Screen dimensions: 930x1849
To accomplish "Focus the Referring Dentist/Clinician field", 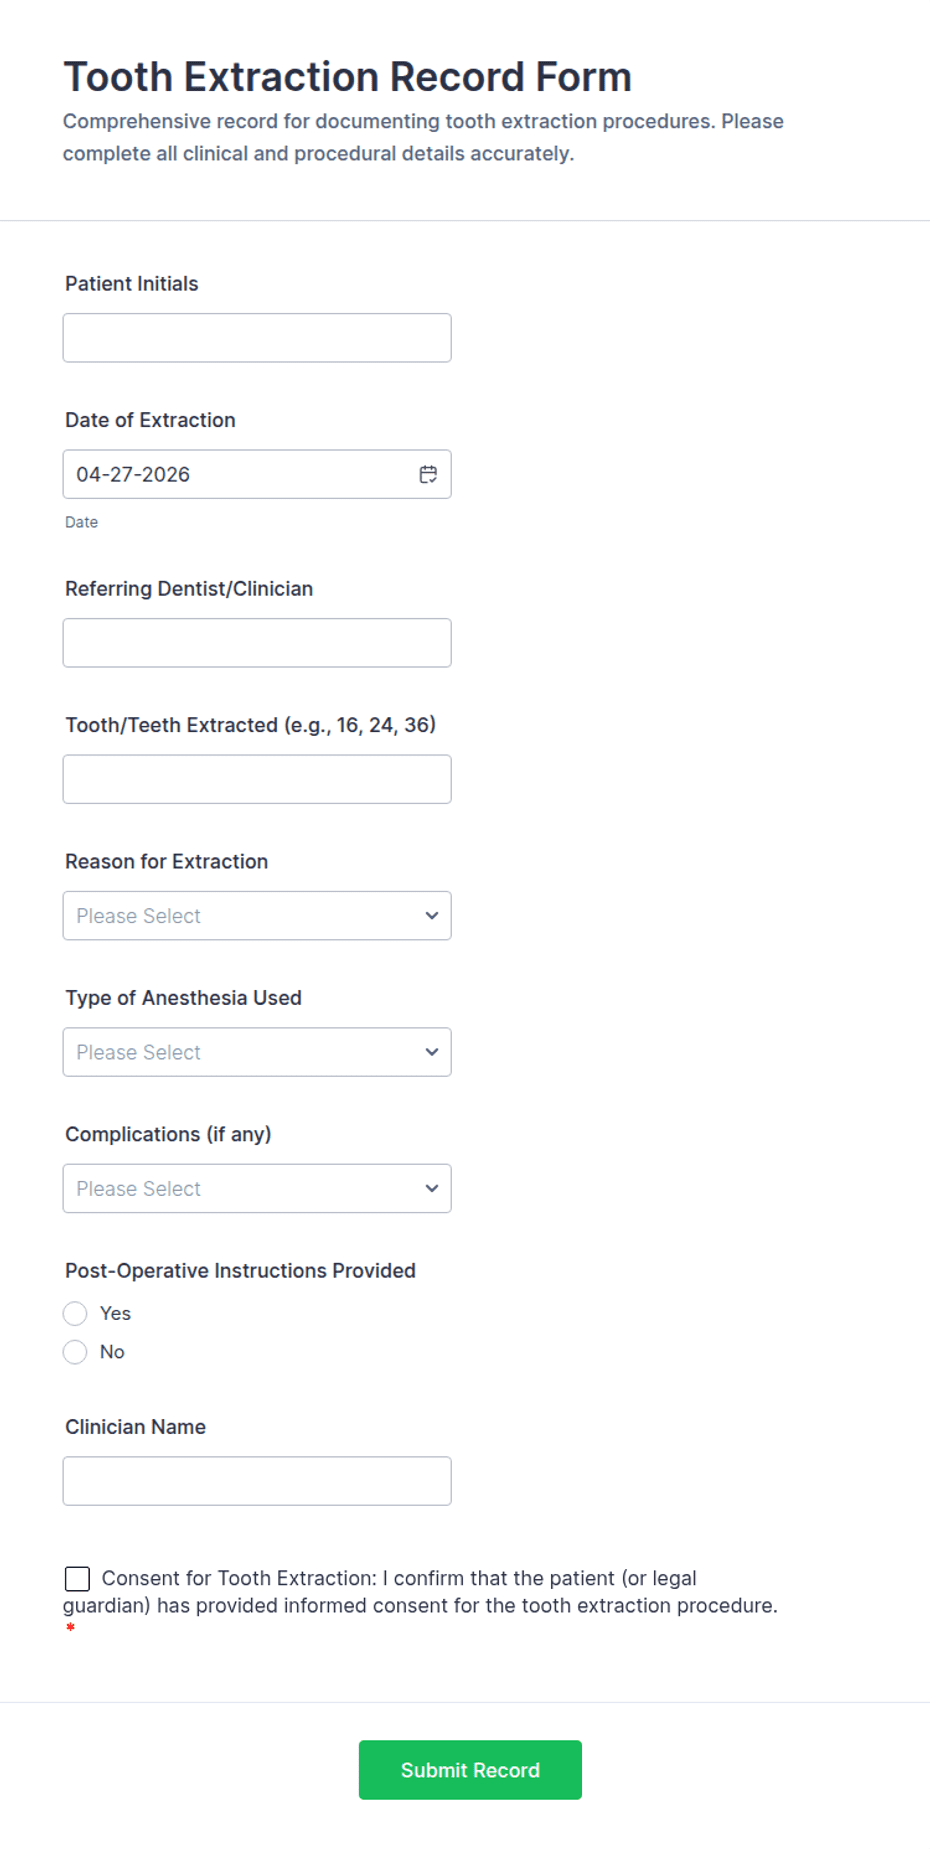I will 256,643.
